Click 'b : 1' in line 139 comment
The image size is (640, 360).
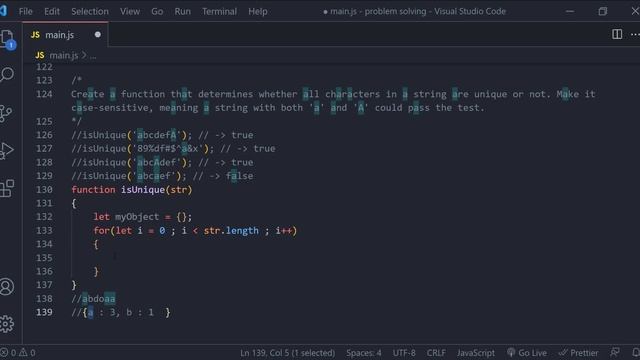(x=140, y=312)
